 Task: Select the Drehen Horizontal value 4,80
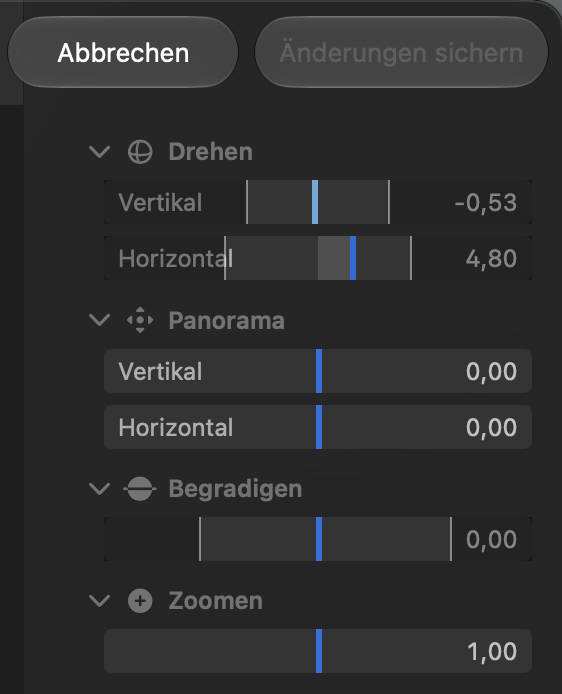pos(491,259)
